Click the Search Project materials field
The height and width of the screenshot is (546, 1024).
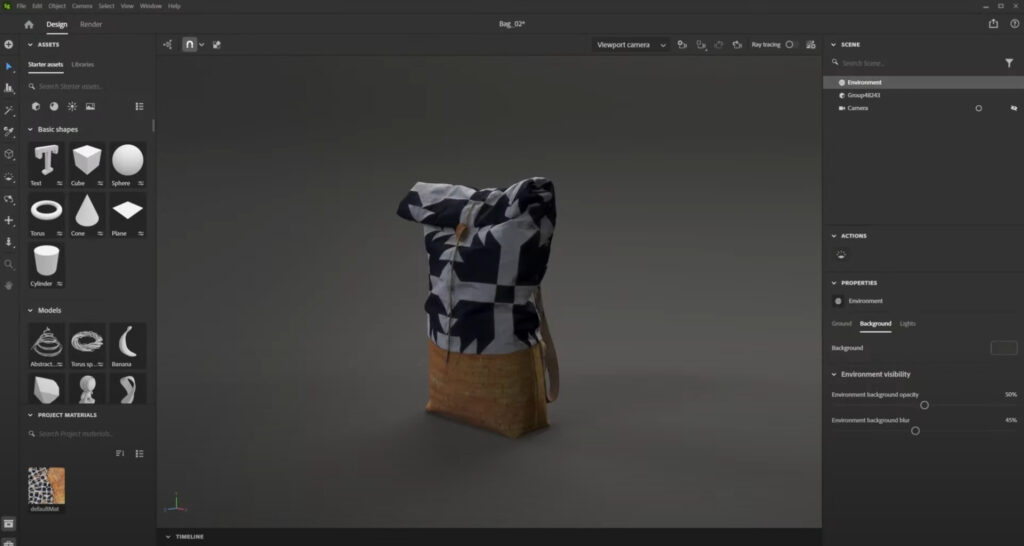(88, 434)
